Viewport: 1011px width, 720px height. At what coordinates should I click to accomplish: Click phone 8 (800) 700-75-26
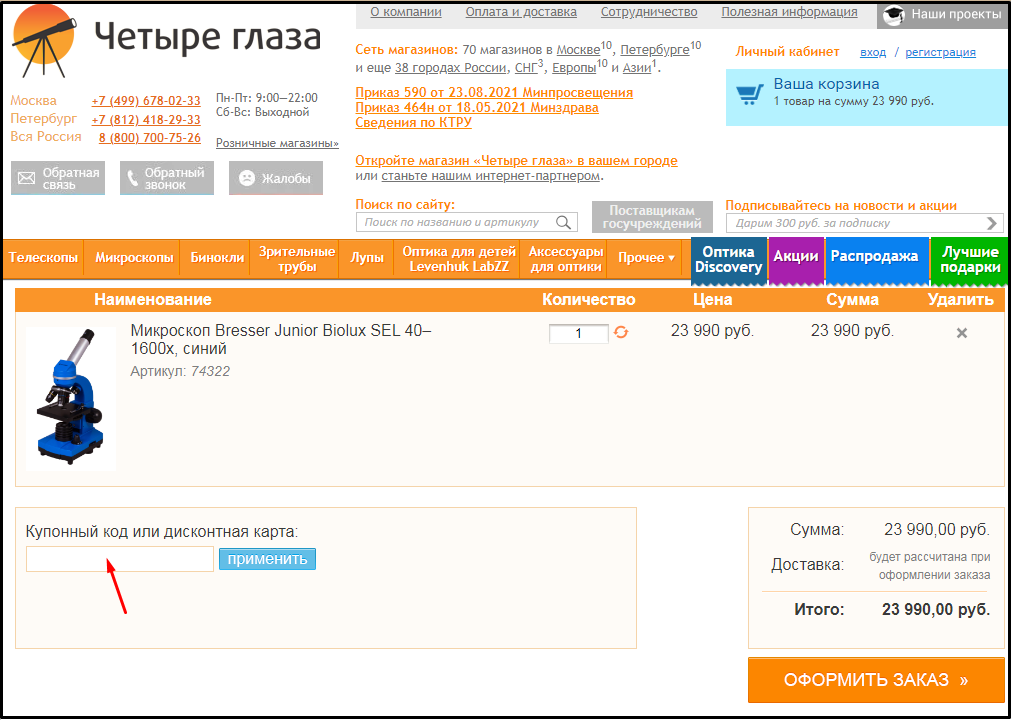[x=150, y=138]
